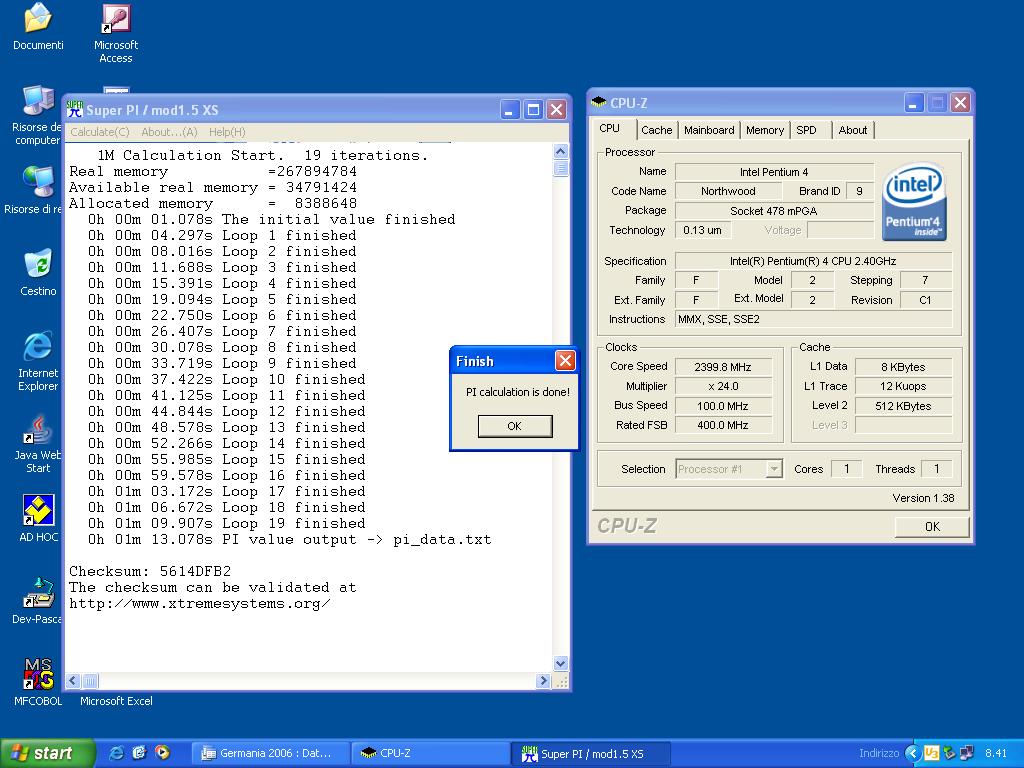Image resolution: width=1024 pixels, height=768 pixels.
Task: Expand hidden tray icons arrow
Action: click(x=913, y=753)
